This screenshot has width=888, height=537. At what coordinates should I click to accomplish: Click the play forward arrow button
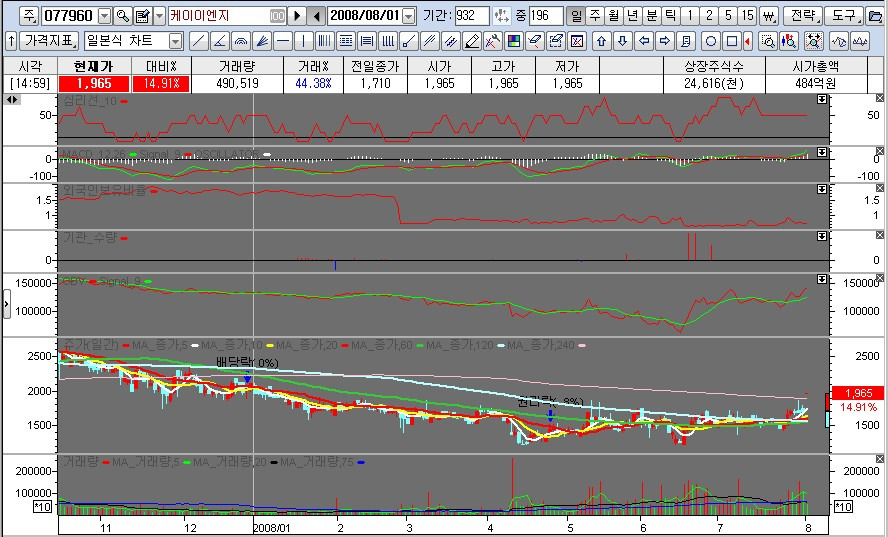tap(297, 16)
